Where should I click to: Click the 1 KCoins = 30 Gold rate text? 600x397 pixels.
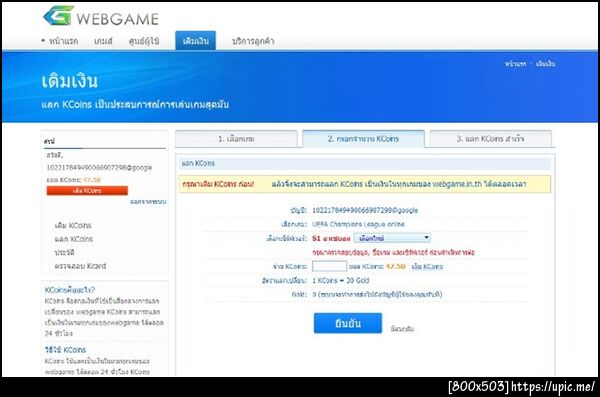tap(341, 280)
